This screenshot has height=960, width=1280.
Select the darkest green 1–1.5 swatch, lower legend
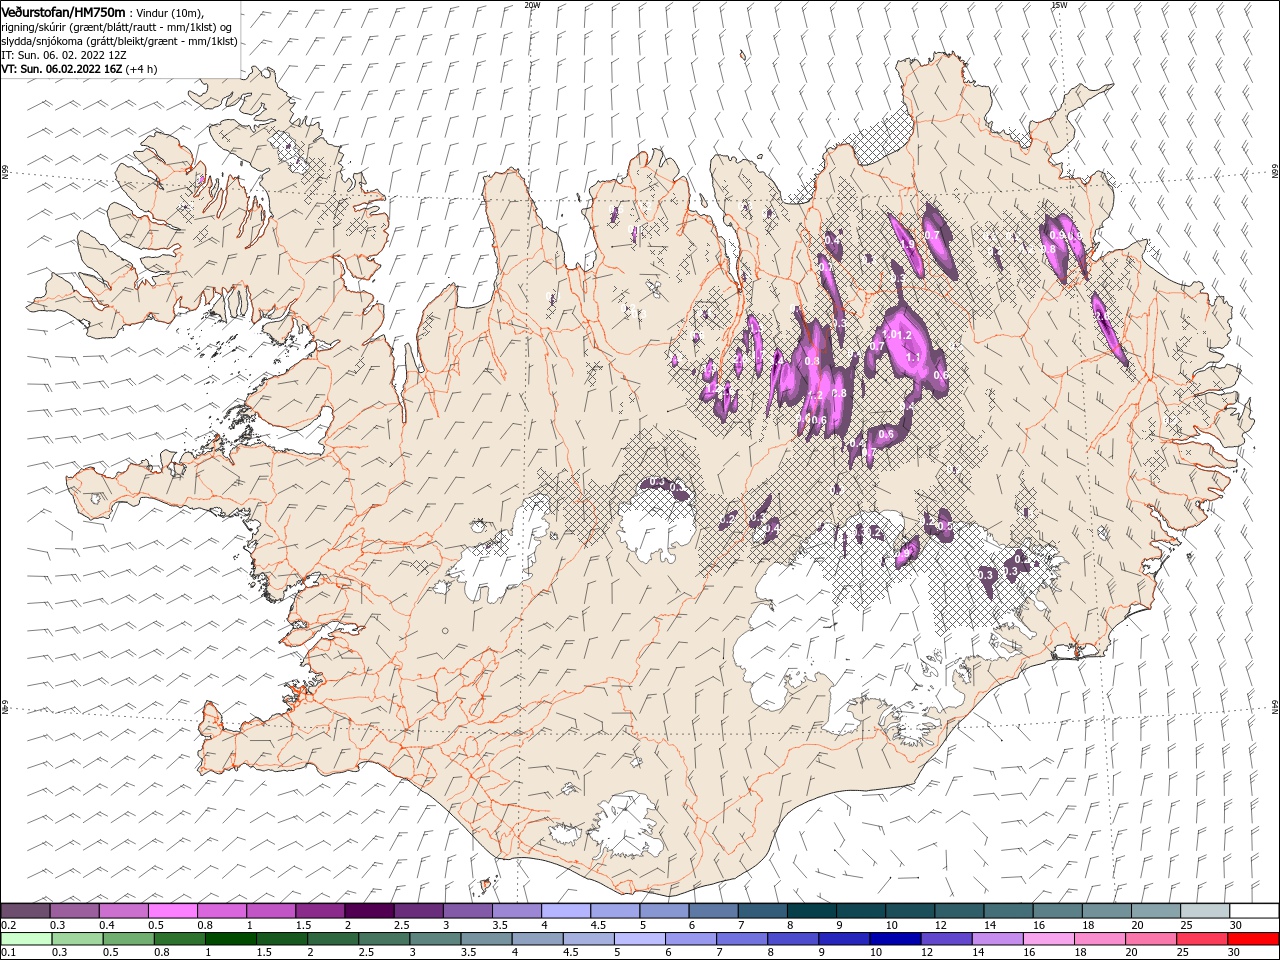pyautogui.click(x=231, y=939)
